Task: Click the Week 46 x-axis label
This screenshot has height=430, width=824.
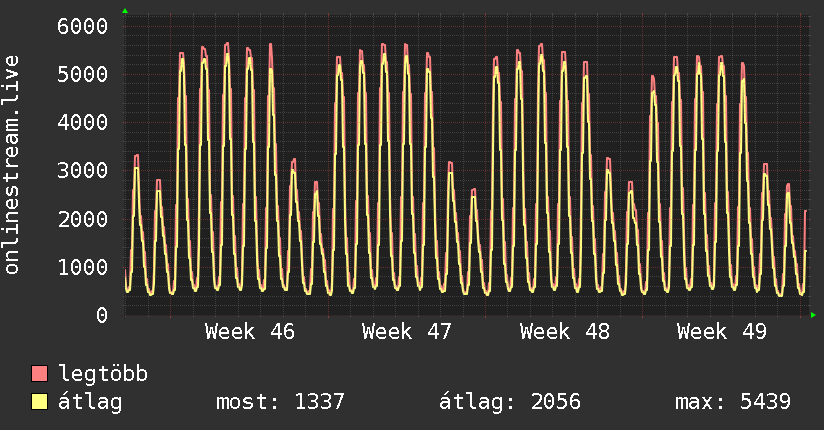Action: [x=250, y=332]
